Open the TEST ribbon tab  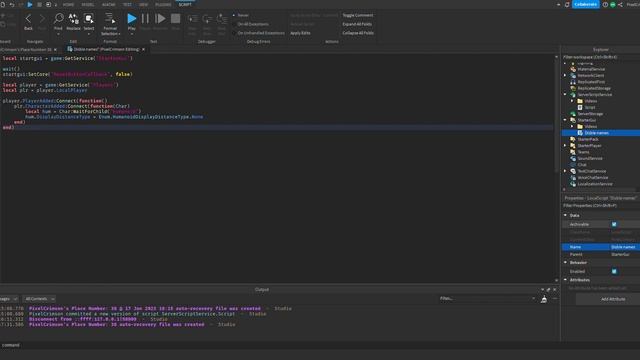pos(127,4)
